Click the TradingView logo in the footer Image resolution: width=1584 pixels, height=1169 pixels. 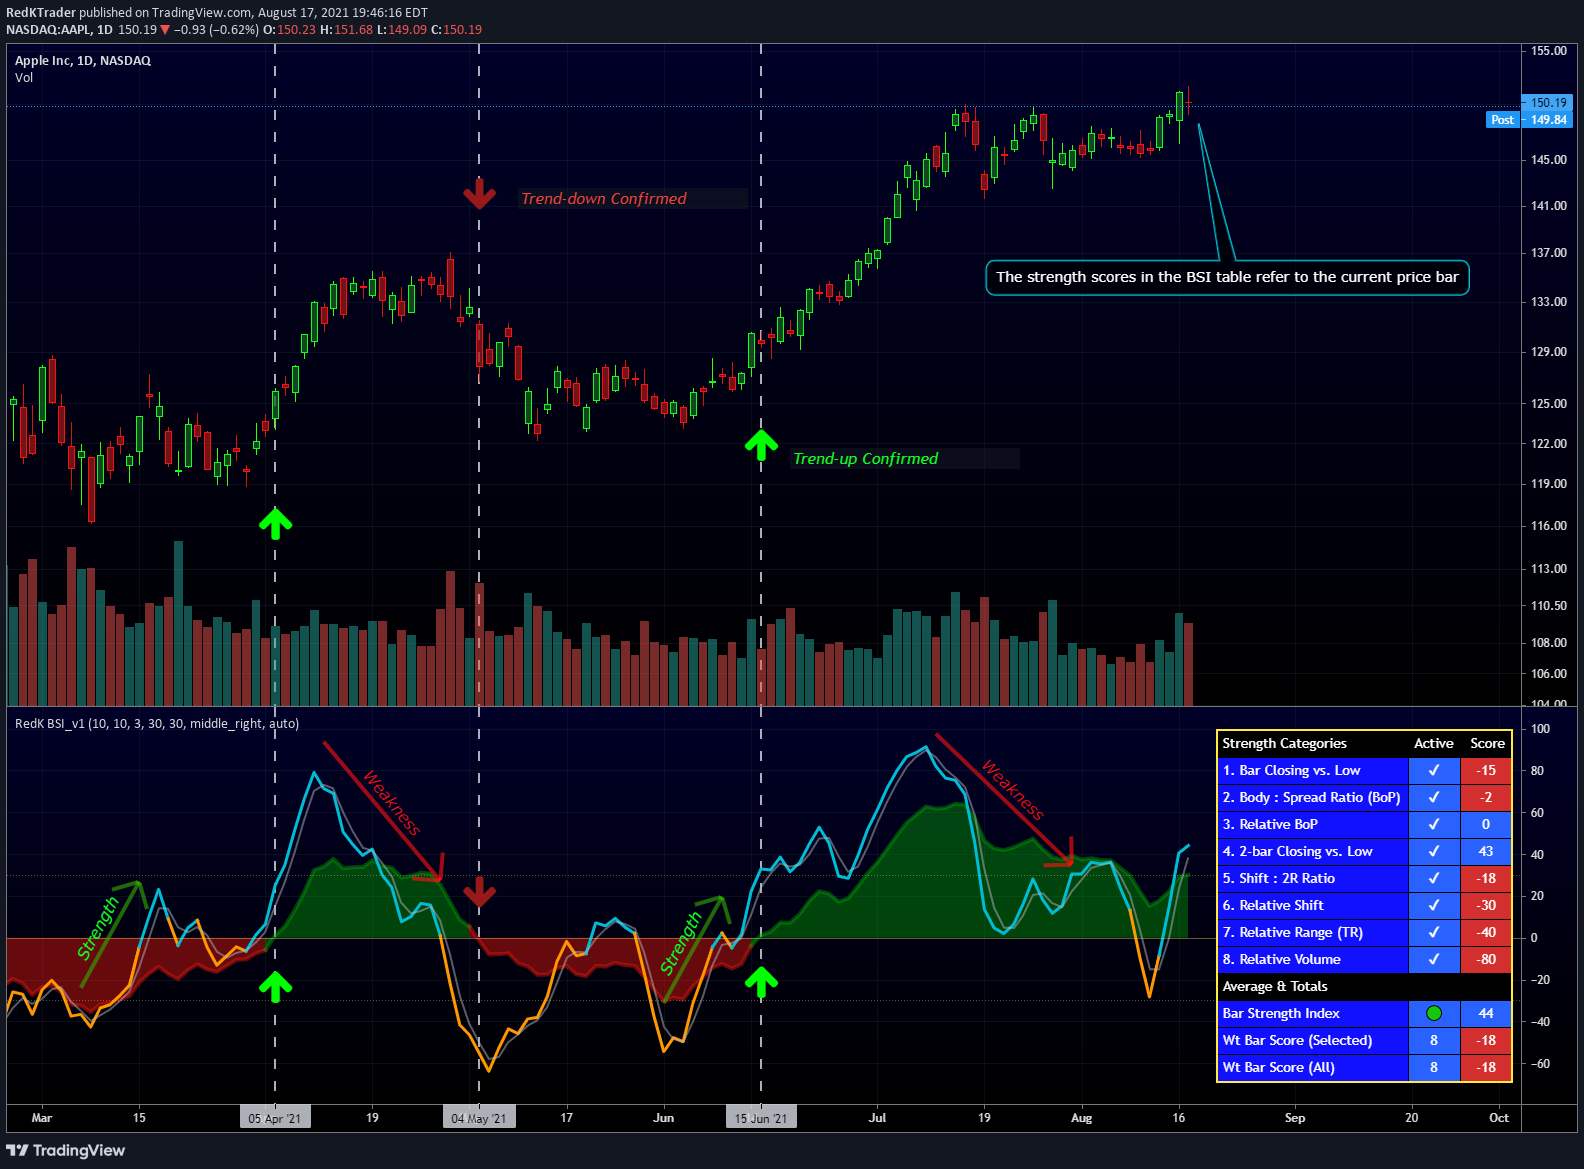click(66, 1150)
